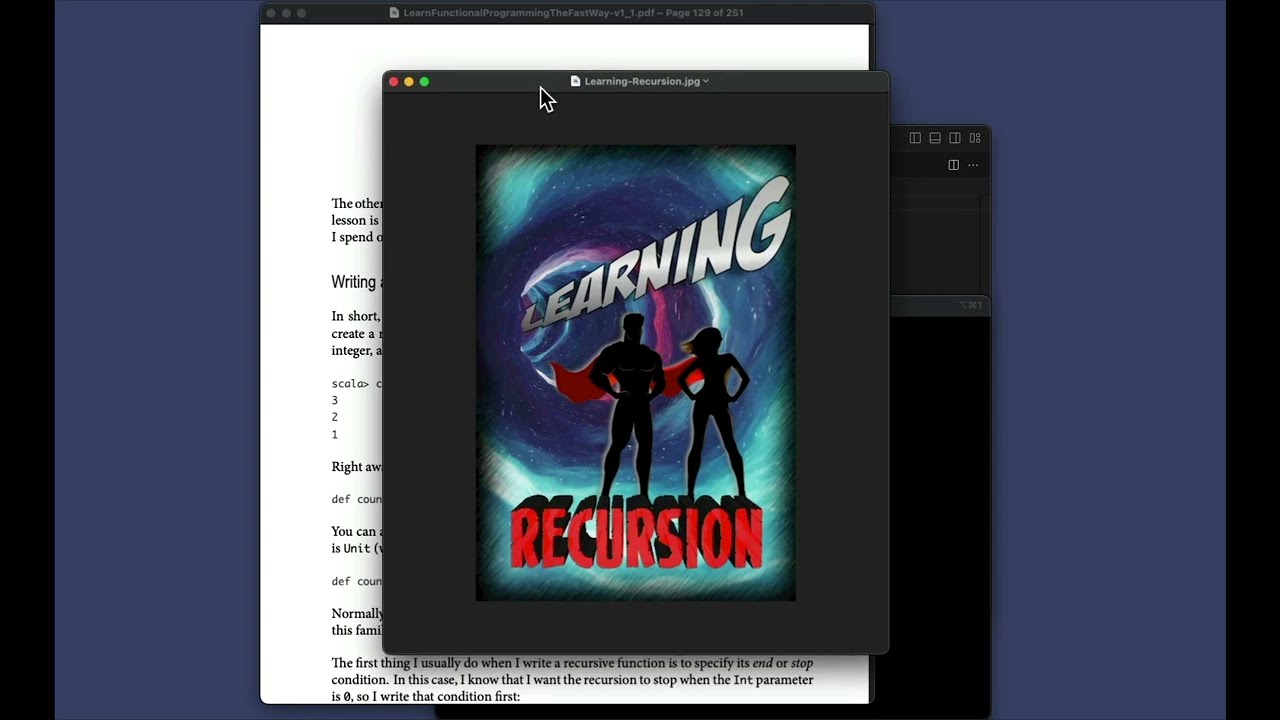The width and height of the screenshot is (1280, 720).
Task: Open Learning-Recursion.jpg title dropdown chevron
Action: click(706, 81)
